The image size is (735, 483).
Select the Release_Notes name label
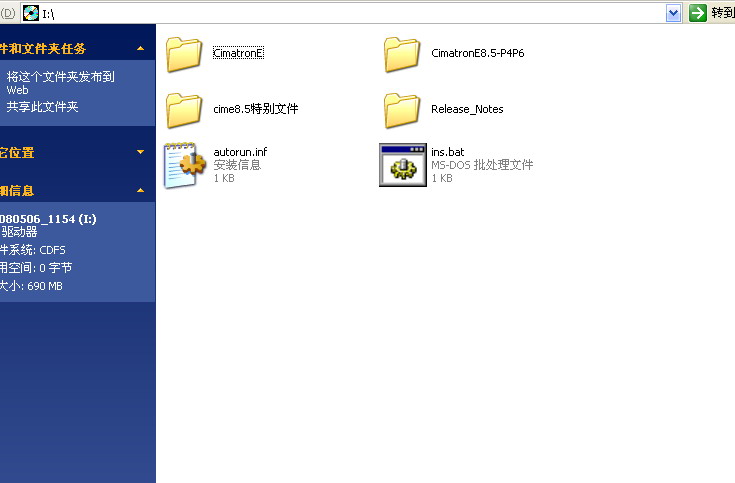click(x=467, y=109)
